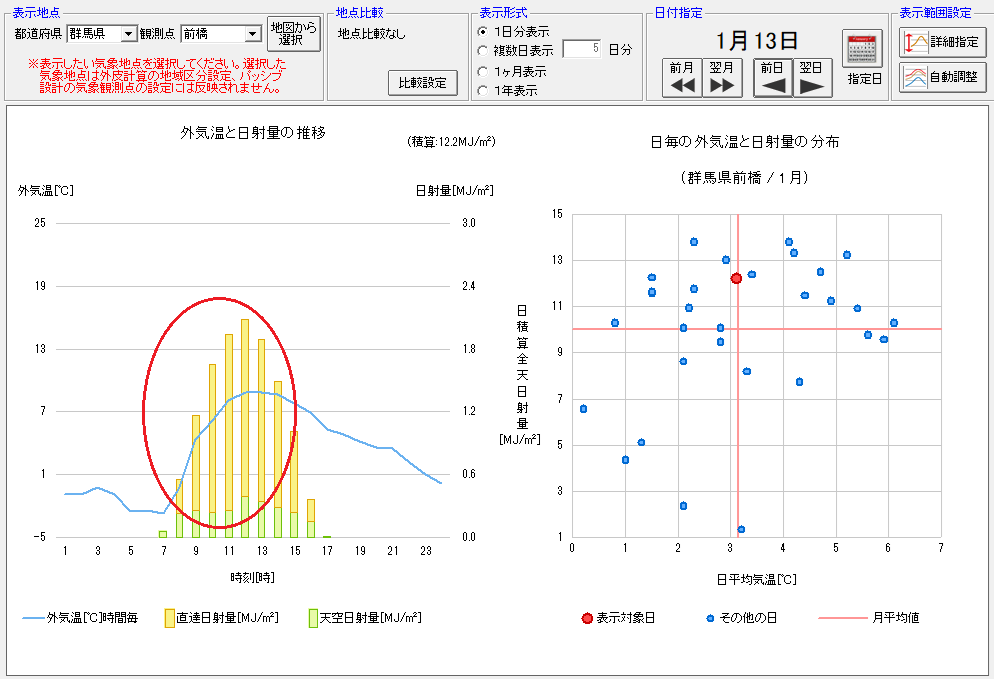Image resolution: width=994 pixels, height=679 pixels.
Task: Advance to next month with 翌月 button
Action: tap(721, 77)
